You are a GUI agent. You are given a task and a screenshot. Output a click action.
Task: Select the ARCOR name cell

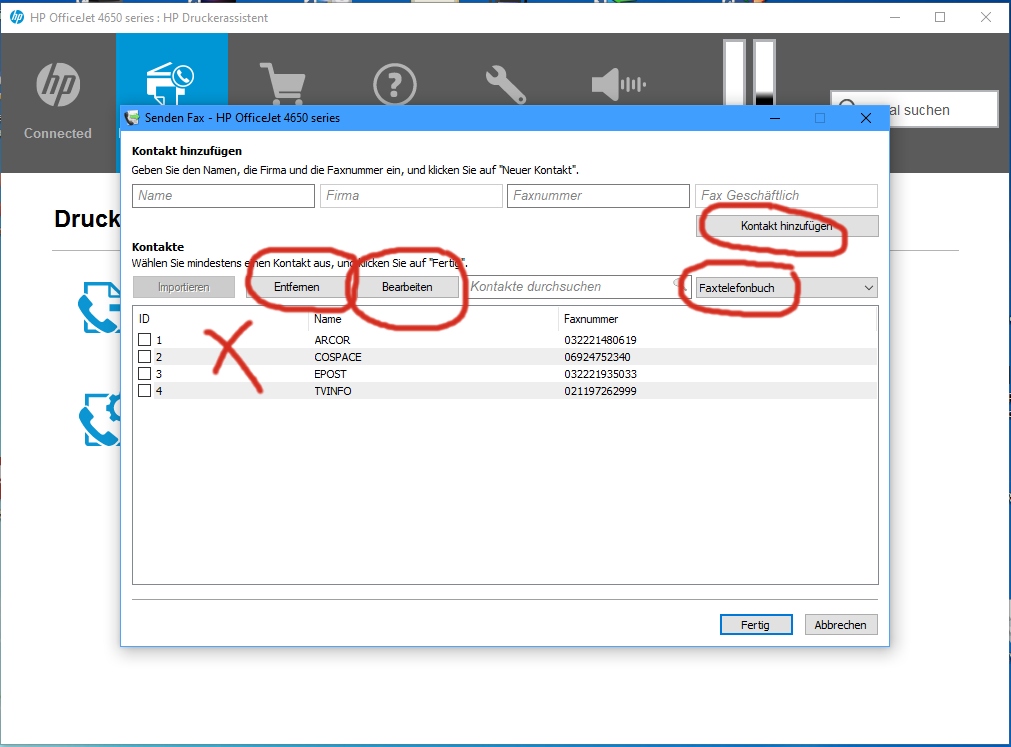click(x=332, y=340)
